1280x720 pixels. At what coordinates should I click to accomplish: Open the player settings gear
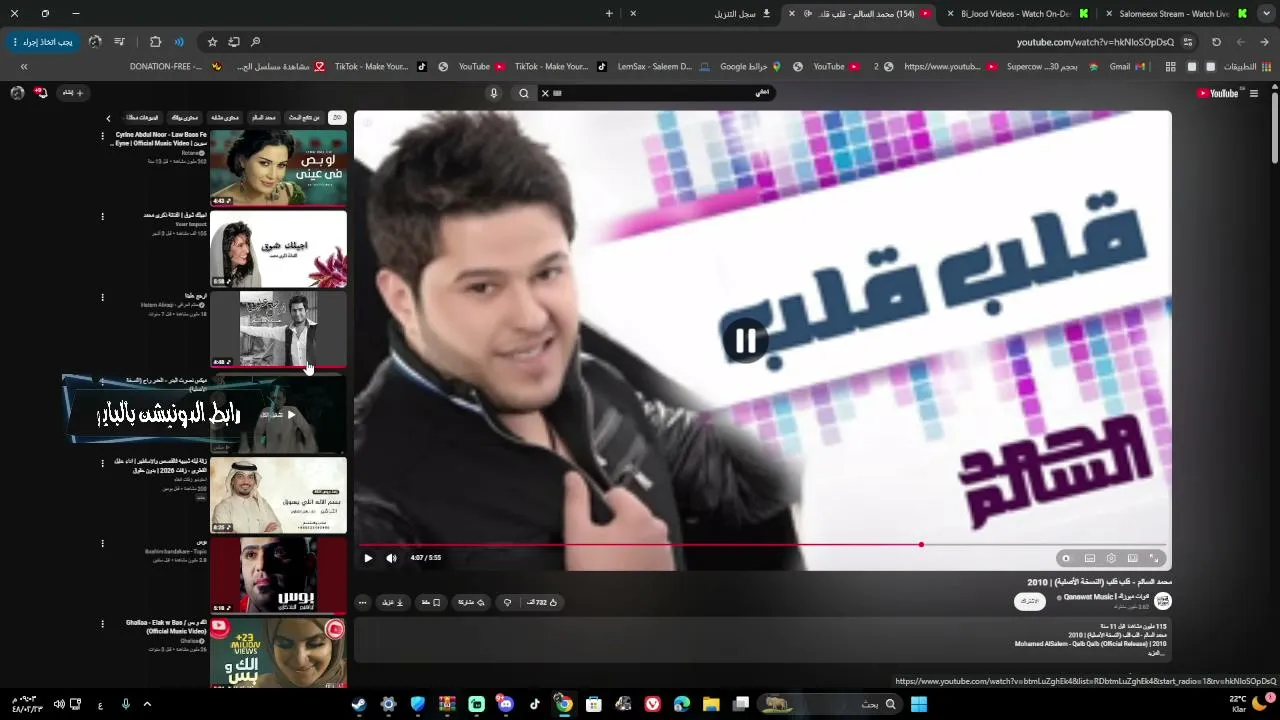click(x=1111, y=558)
